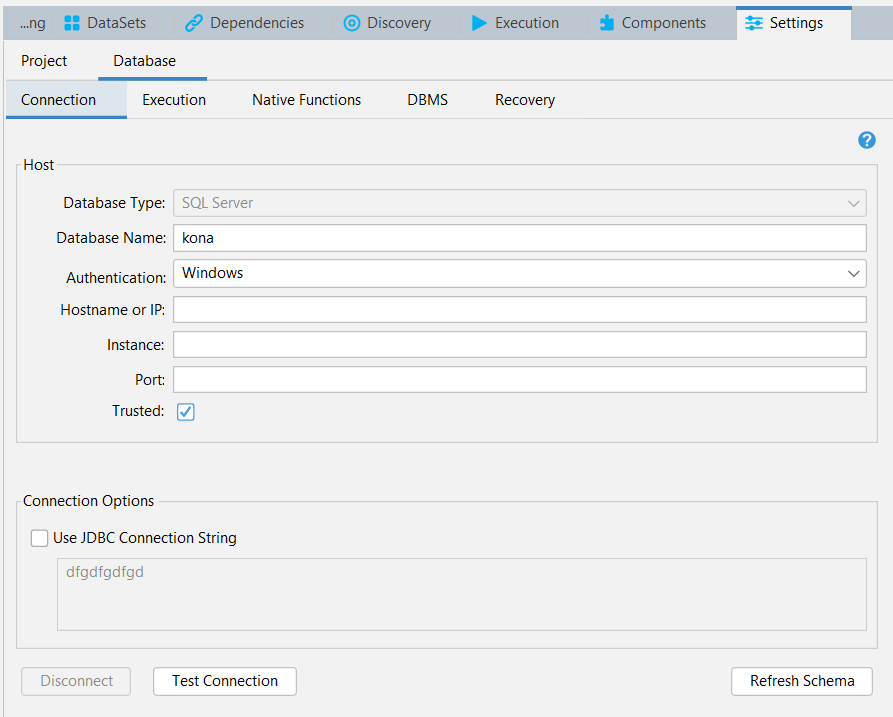Click the DataSets grid icon
The width and height of the screenshot is (893, 717).
pyautogui.click(x=72, y=23)
